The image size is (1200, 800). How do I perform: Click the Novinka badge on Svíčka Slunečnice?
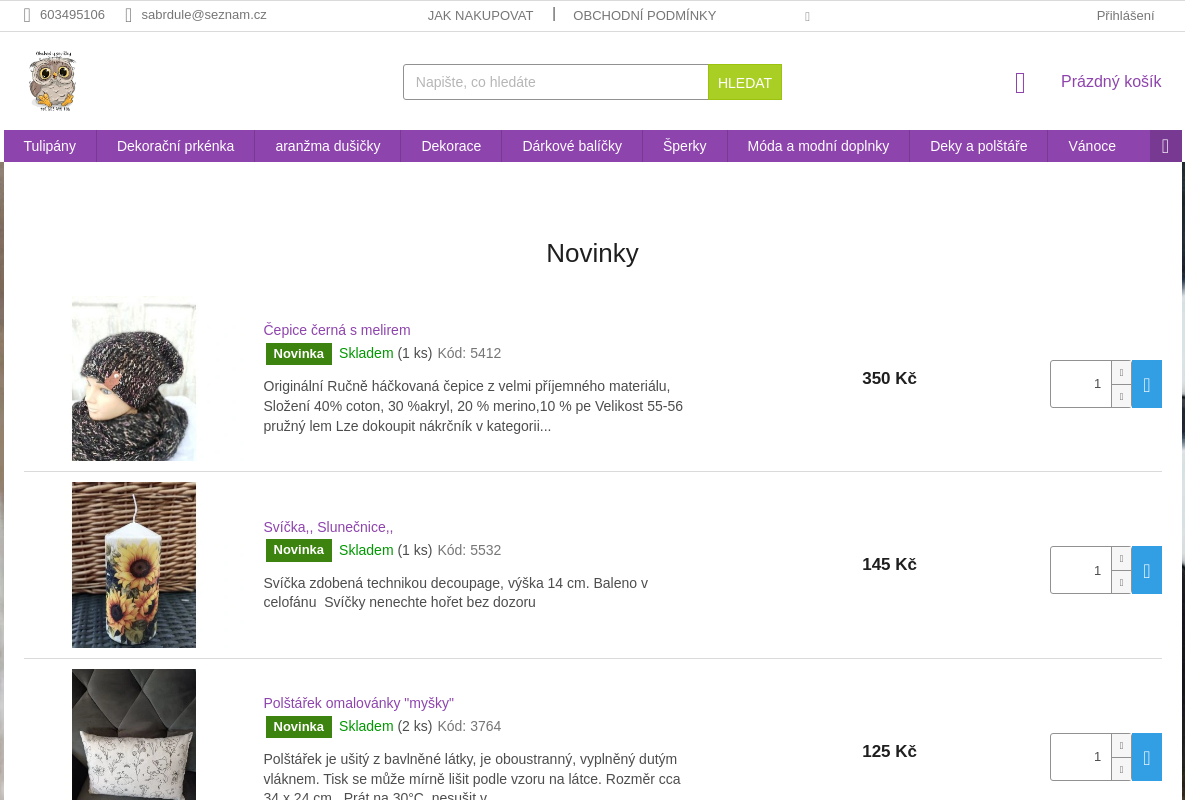click(299, 550)
